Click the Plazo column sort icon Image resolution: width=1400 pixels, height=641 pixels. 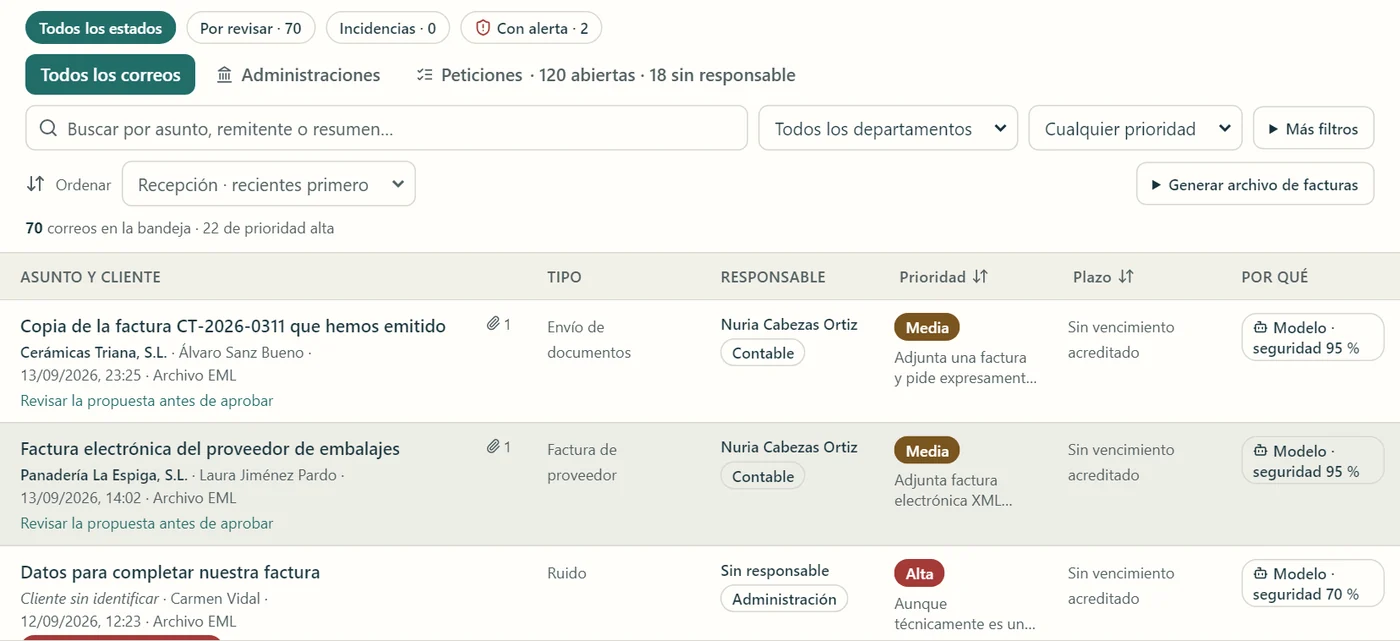pos(1126,276)
